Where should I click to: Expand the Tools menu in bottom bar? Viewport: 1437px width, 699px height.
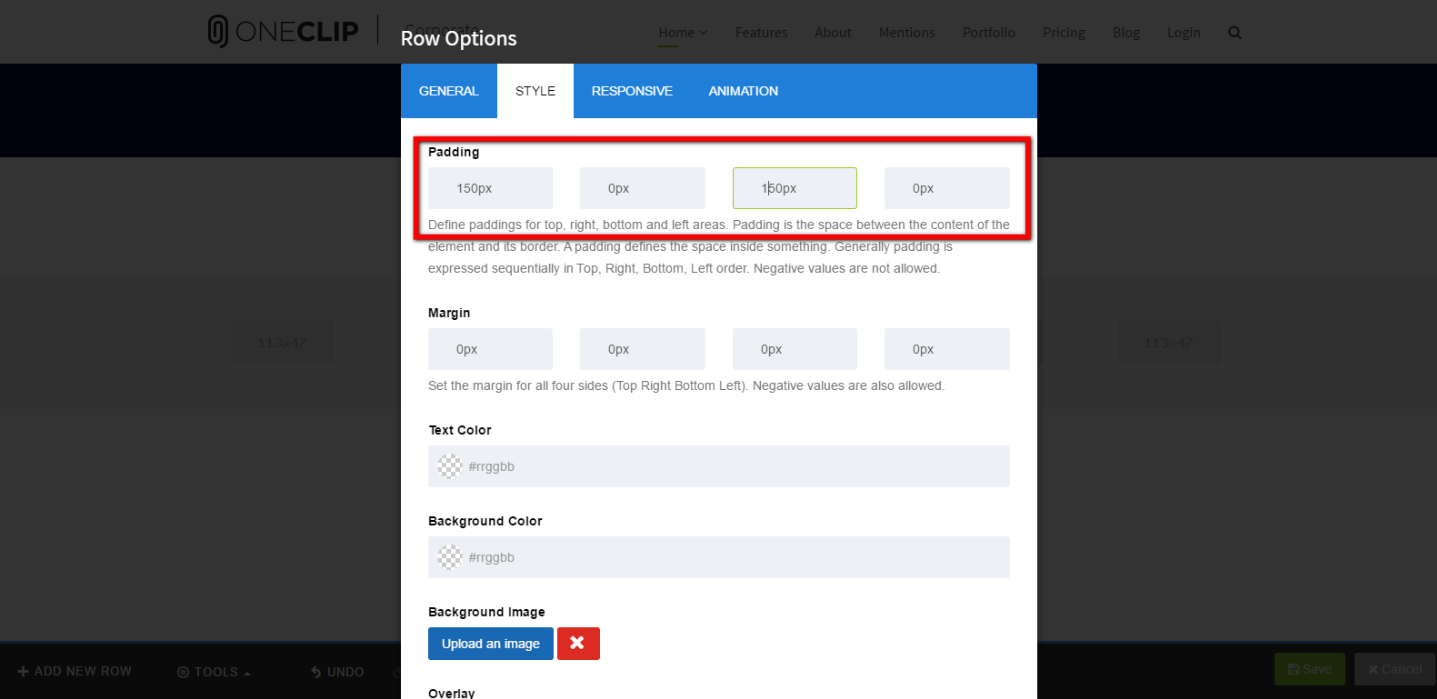point(214,671)
